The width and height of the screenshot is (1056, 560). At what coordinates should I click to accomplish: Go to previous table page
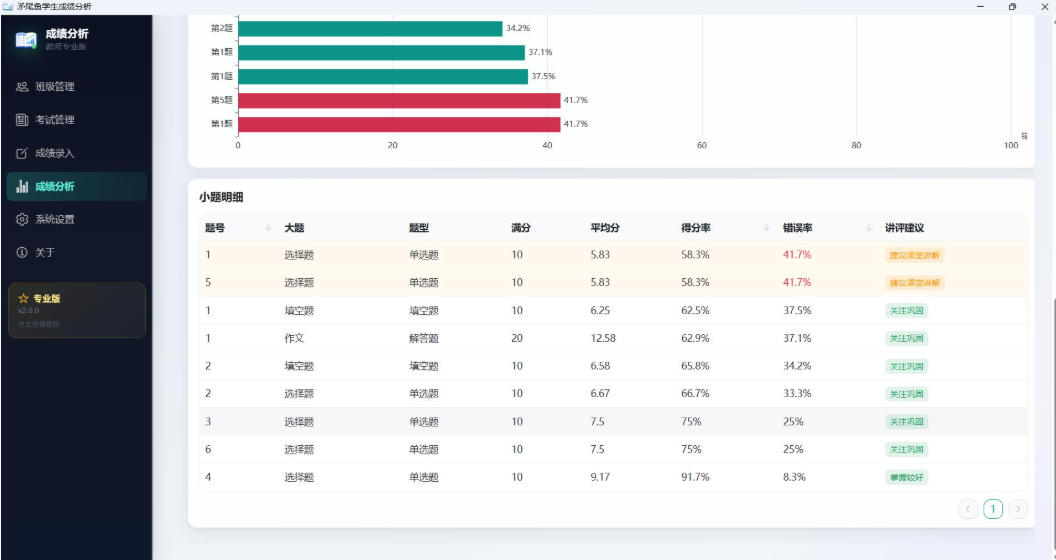(968, 509)
